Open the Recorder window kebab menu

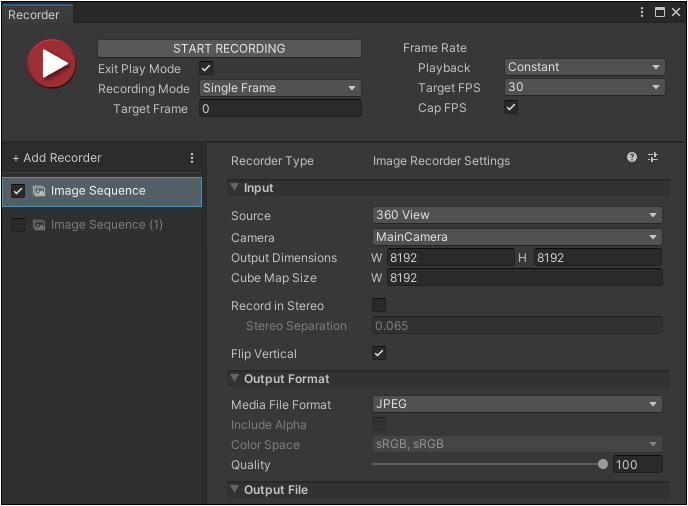(642, 12)
